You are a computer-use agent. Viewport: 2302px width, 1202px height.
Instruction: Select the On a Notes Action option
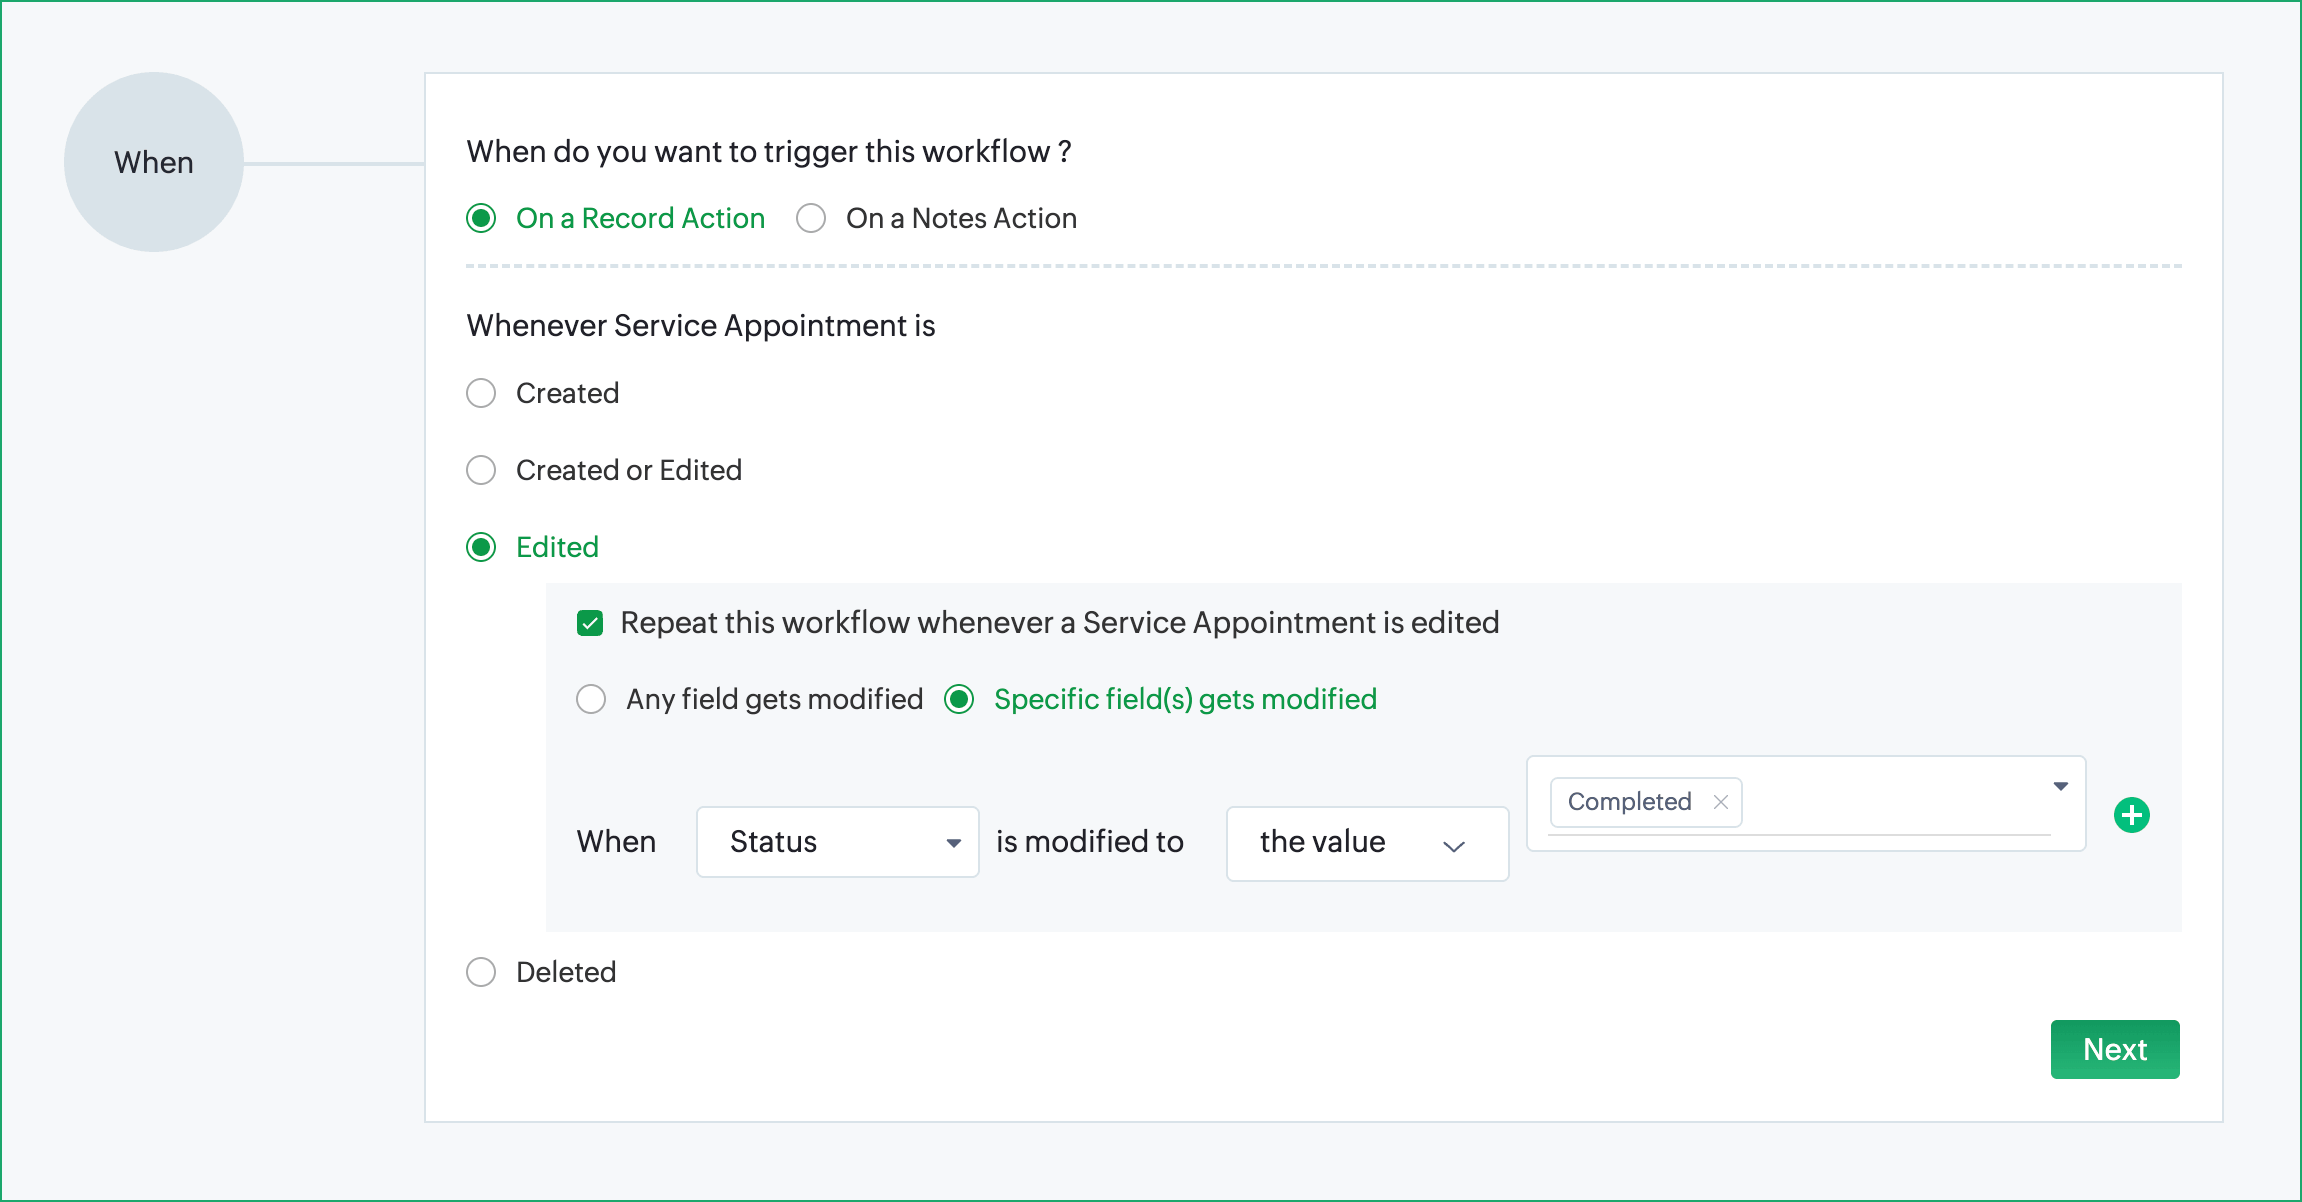(x=811, y=218)
